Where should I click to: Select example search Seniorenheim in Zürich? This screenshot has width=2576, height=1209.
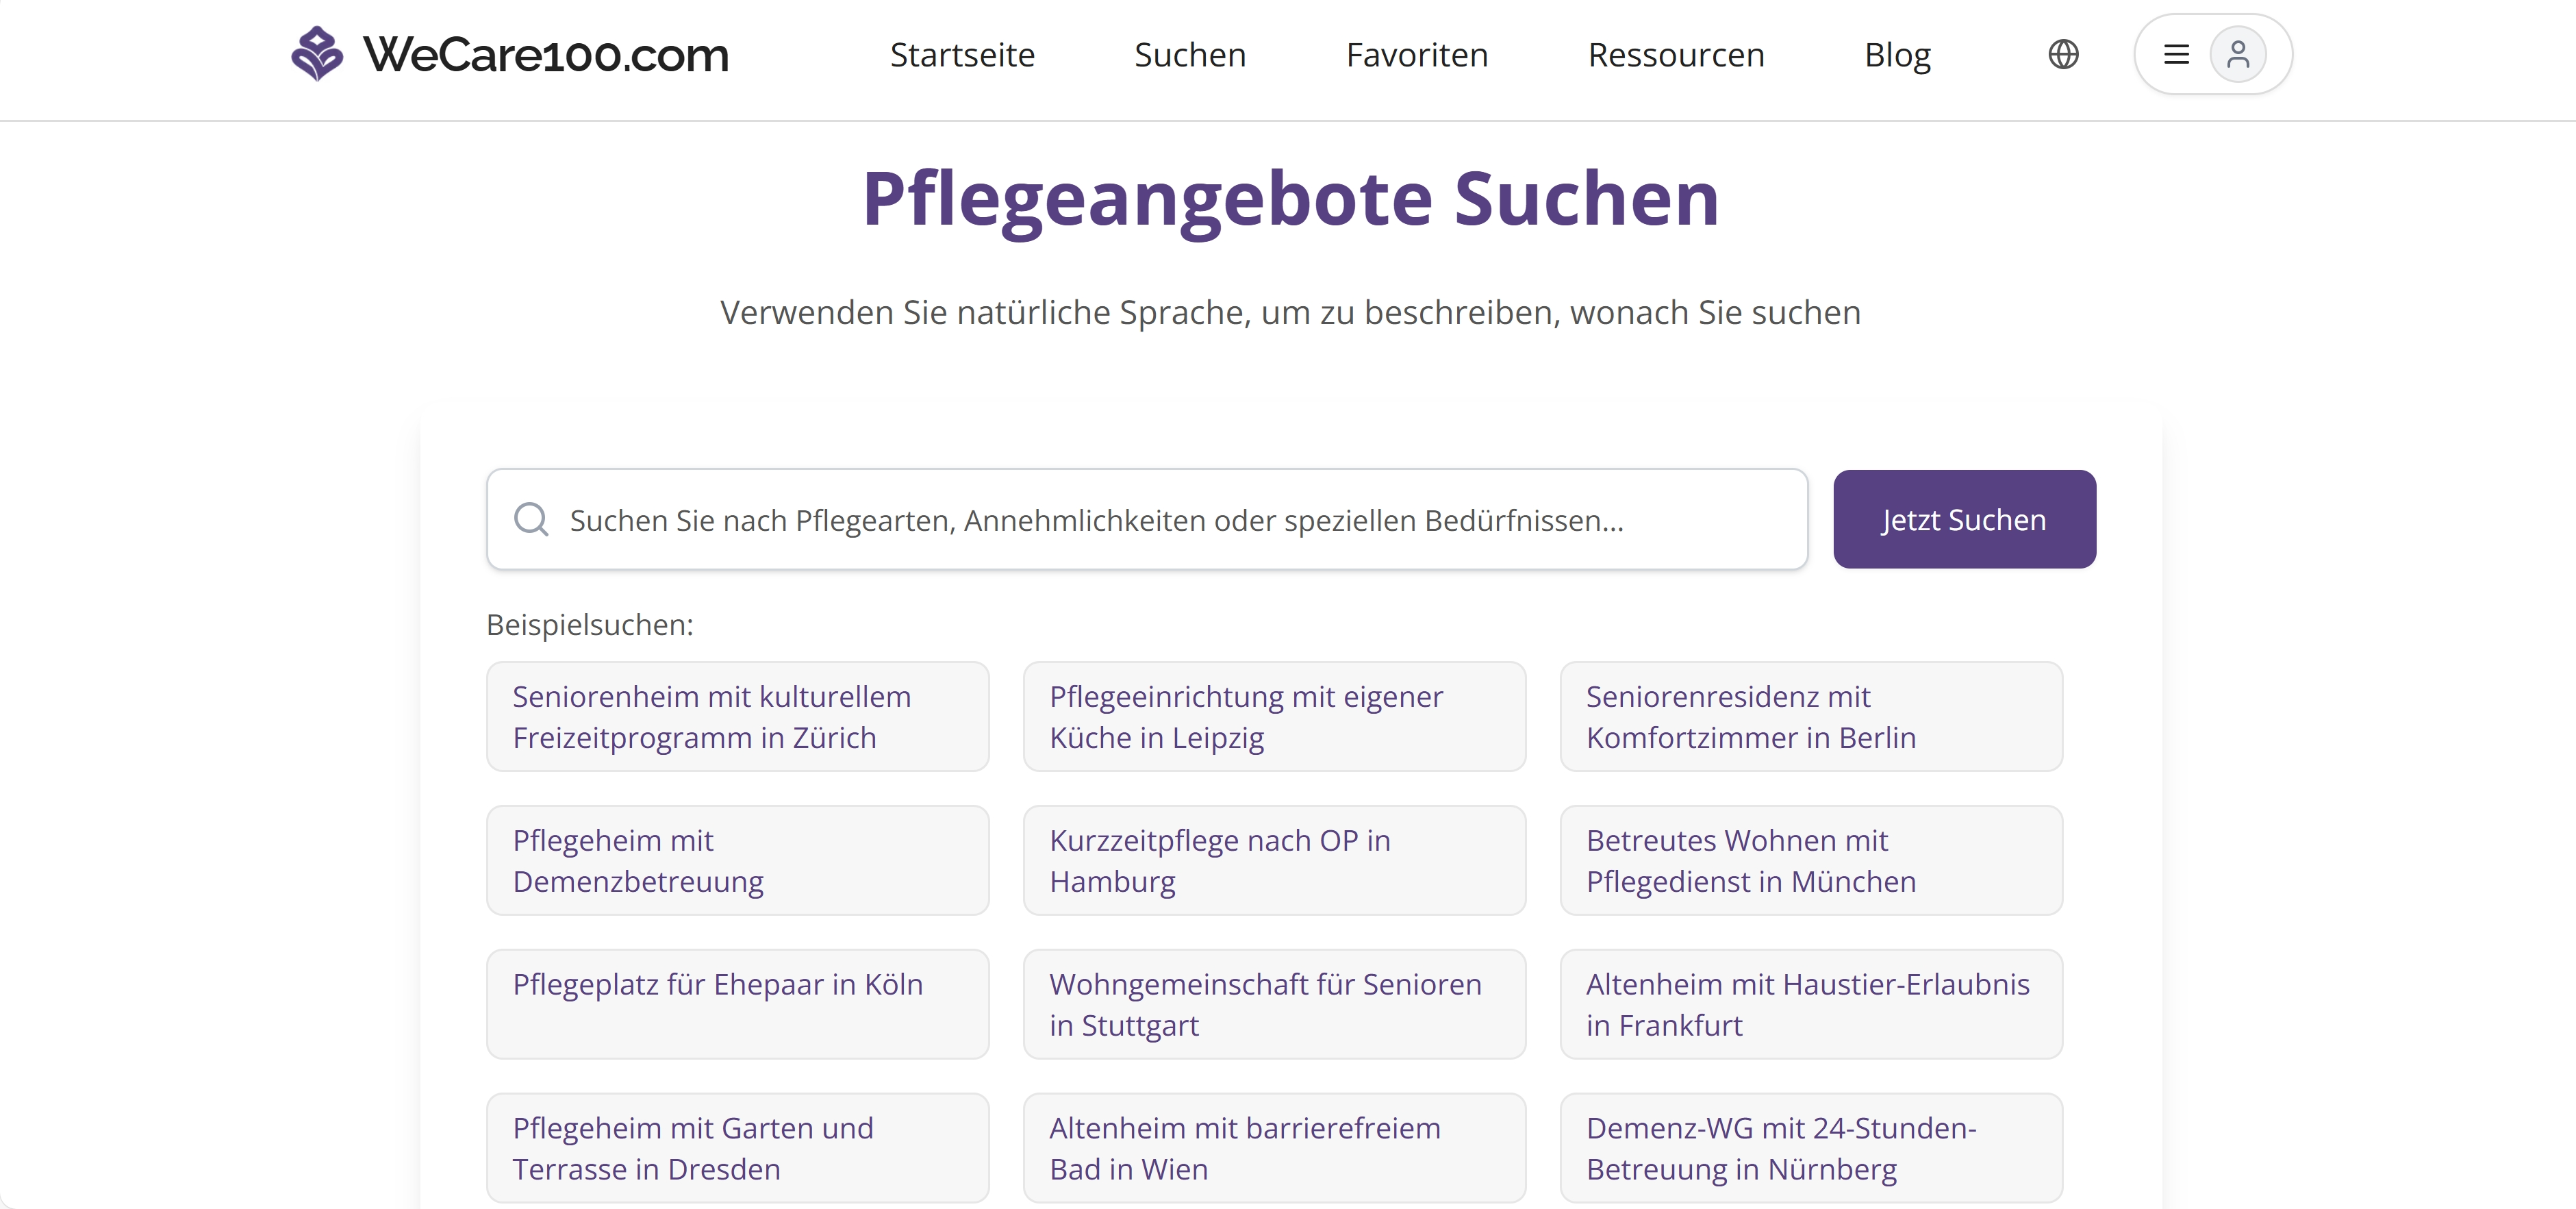click(738, 716)
